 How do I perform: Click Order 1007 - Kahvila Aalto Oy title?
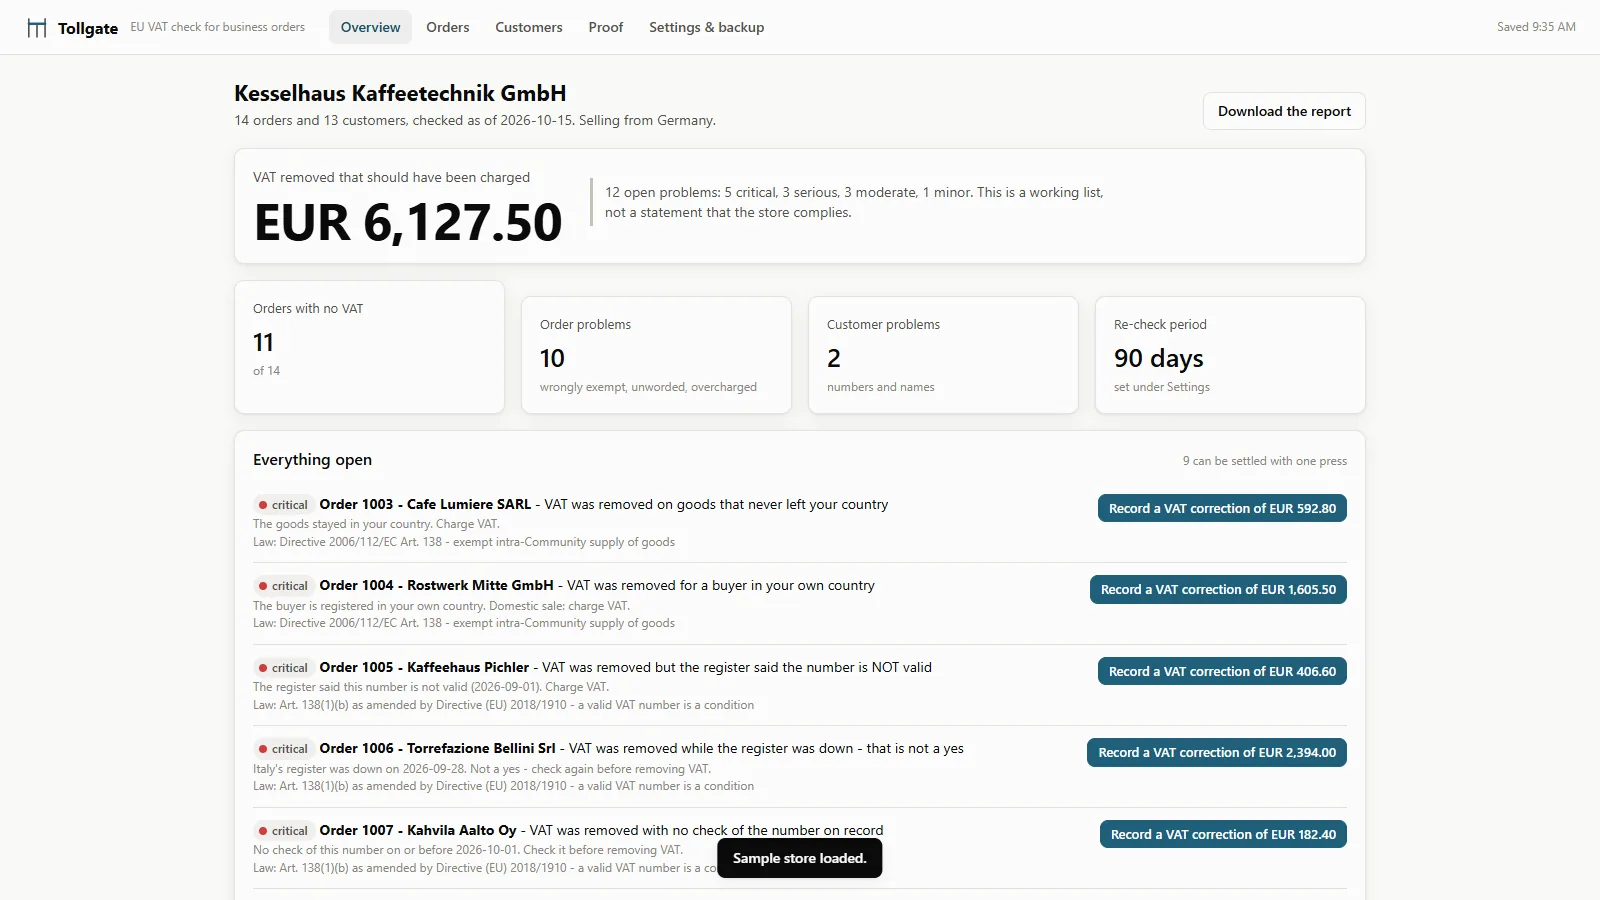[418, 830]
